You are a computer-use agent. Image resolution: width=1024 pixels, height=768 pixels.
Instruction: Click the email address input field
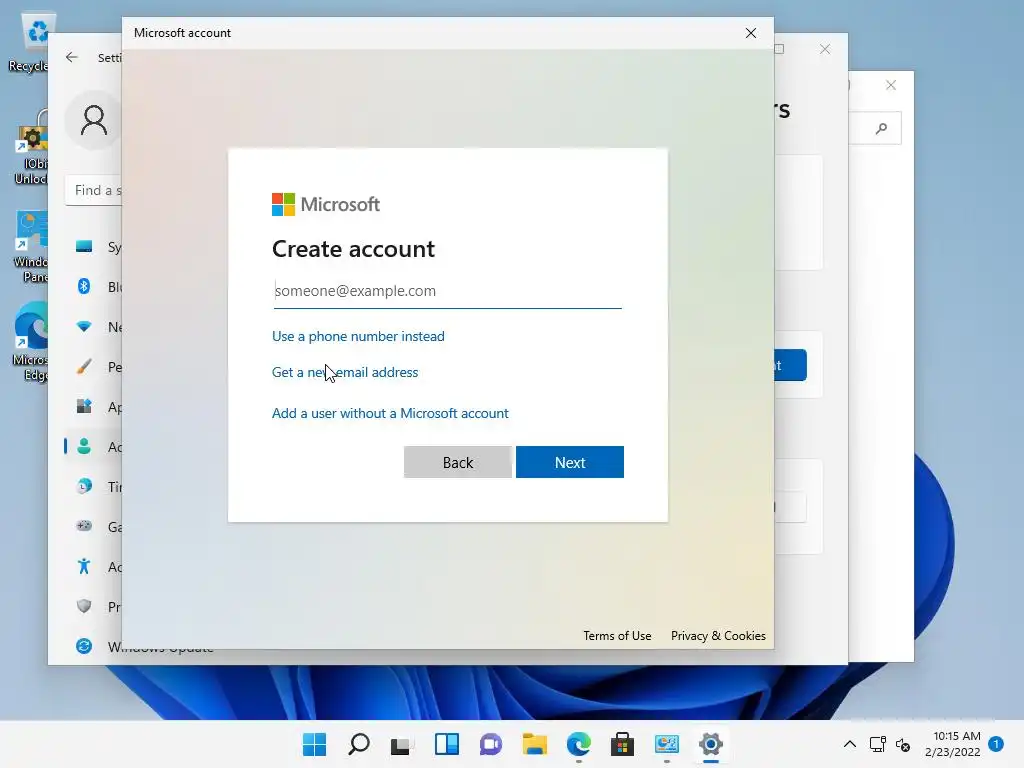[x=447, y=291]
